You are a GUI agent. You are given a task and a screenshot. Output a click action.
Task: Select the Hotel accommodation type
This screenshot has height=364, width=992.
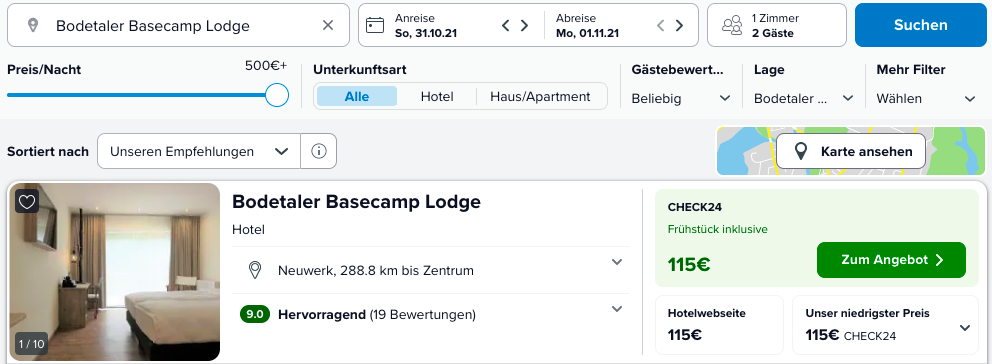pos(437,97)
